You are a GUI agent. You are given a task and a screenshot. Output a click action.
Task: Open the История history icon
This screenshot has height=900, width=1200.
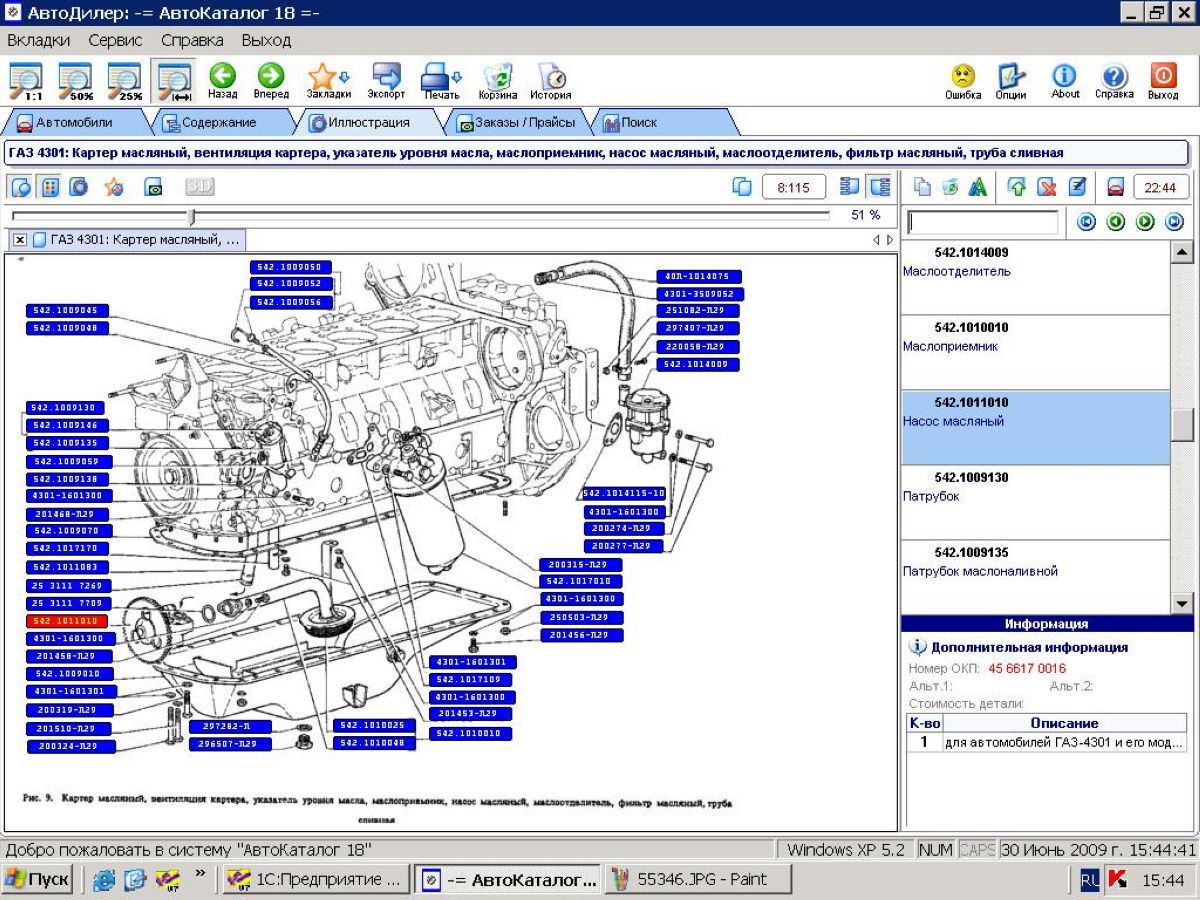pyautogui.click(x=551, y=81)
